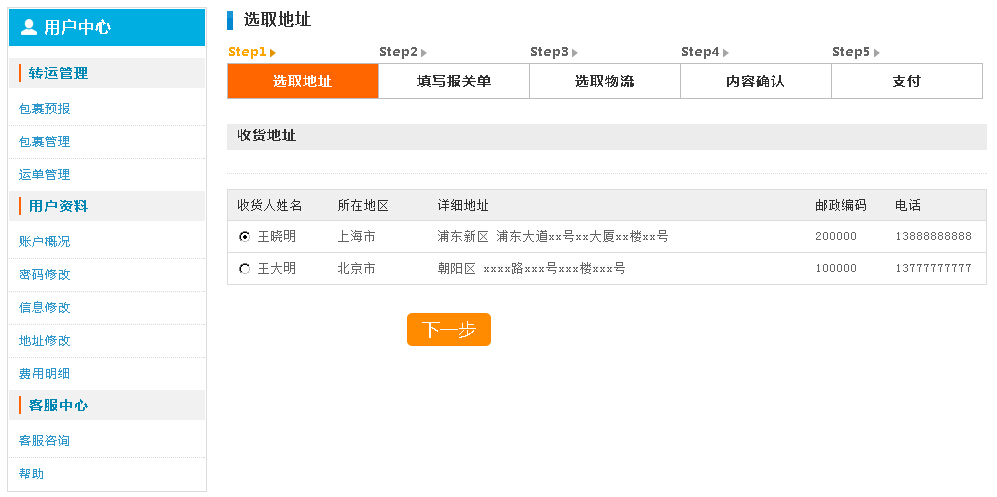The image size is (997, 497).
Task: Go to 运单管理 page
Action: (45, 175)
